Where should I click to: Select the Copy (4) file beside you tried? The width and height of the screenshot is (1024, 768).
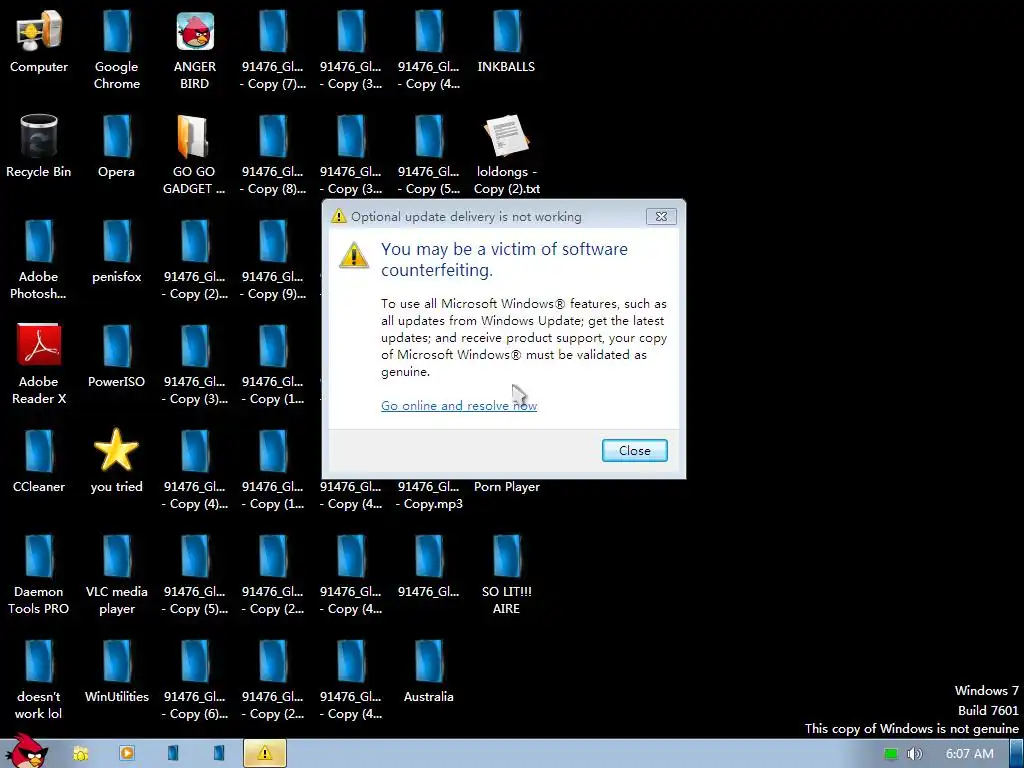tap(195, 470)
